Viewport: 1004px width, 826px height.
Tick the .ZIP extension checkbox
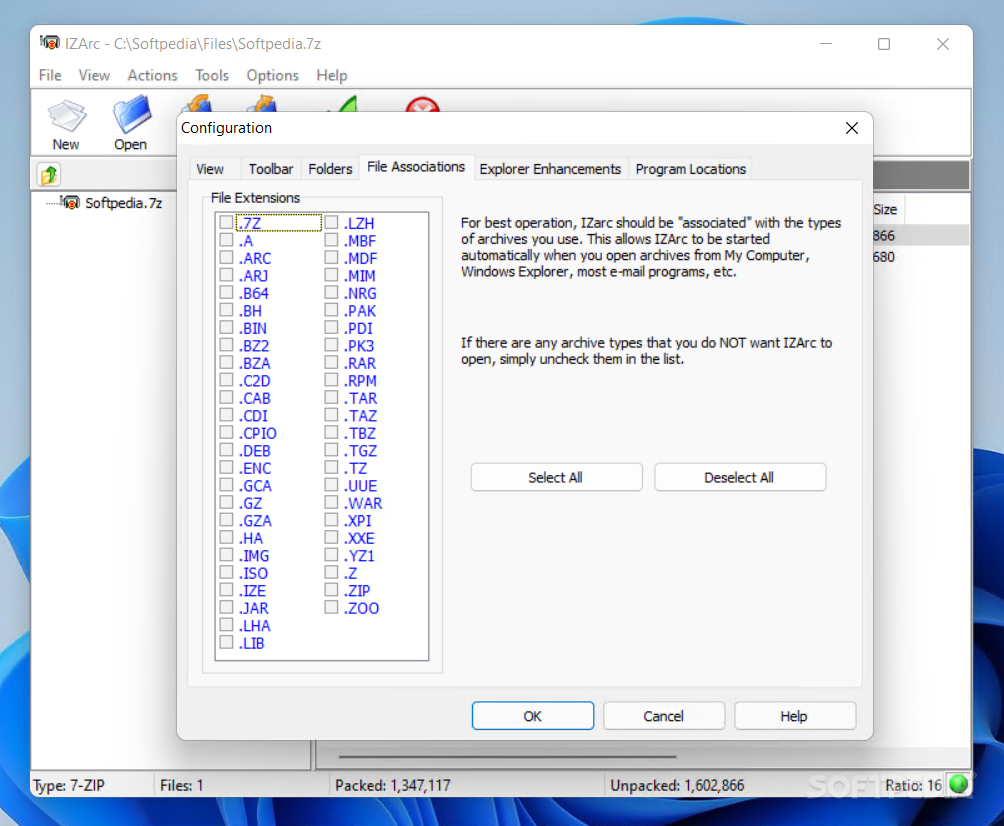pyautogui.click(x=331, y=590)
